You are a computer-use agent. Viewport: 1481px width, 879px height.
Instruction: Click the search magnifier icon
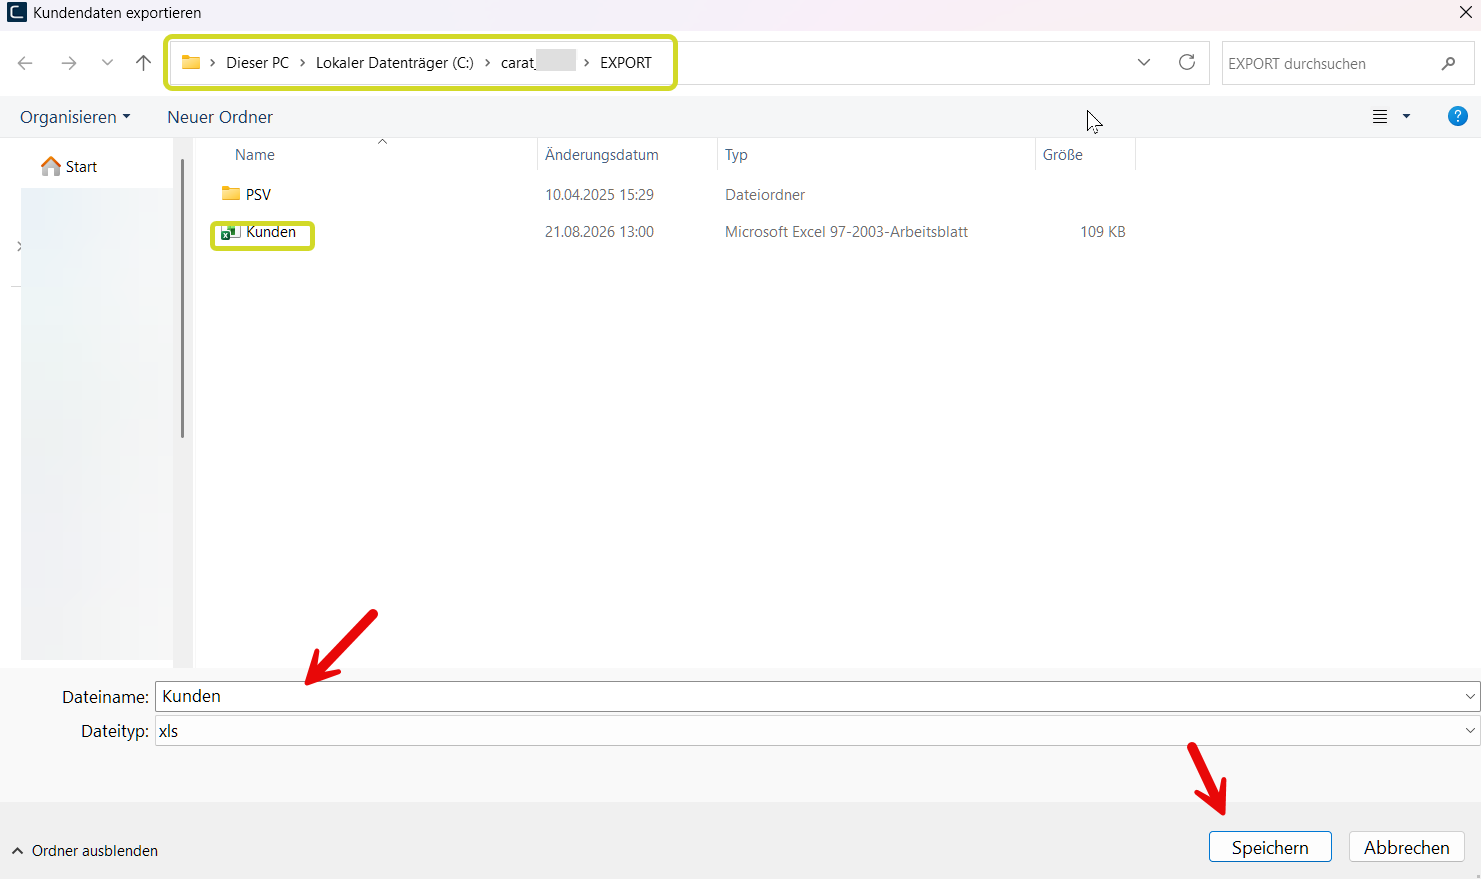(x=1448, y=63)
